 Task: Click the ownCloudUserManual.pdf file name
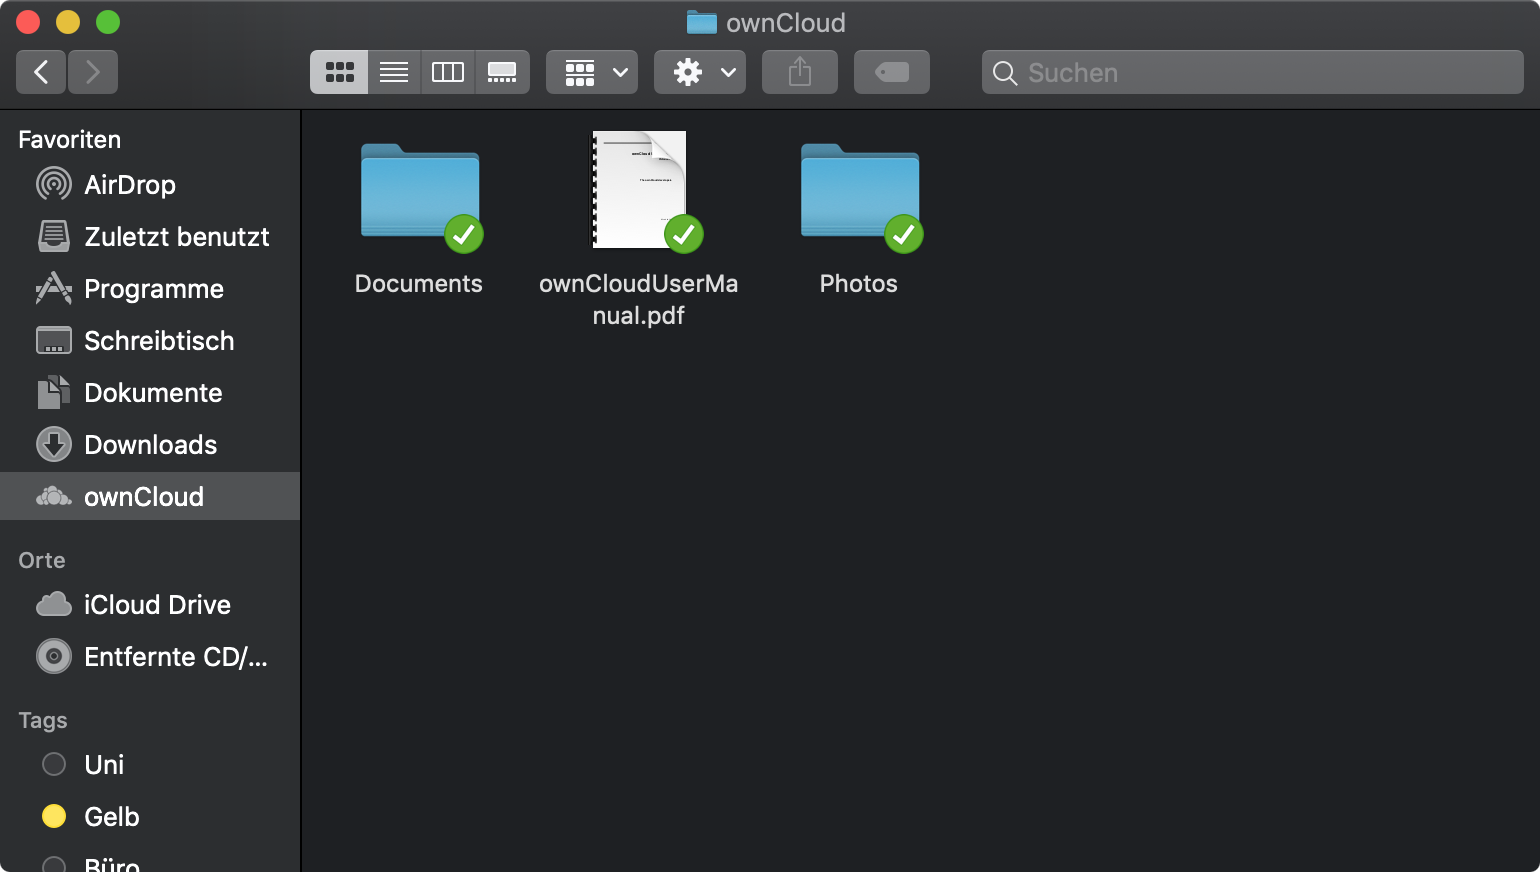(639, 299)
